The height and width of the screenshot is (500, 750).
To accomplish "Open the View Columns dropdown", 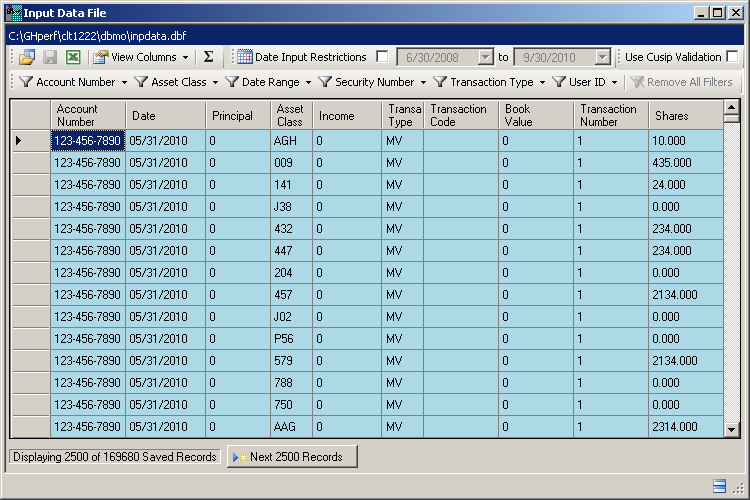I will 185,58.
